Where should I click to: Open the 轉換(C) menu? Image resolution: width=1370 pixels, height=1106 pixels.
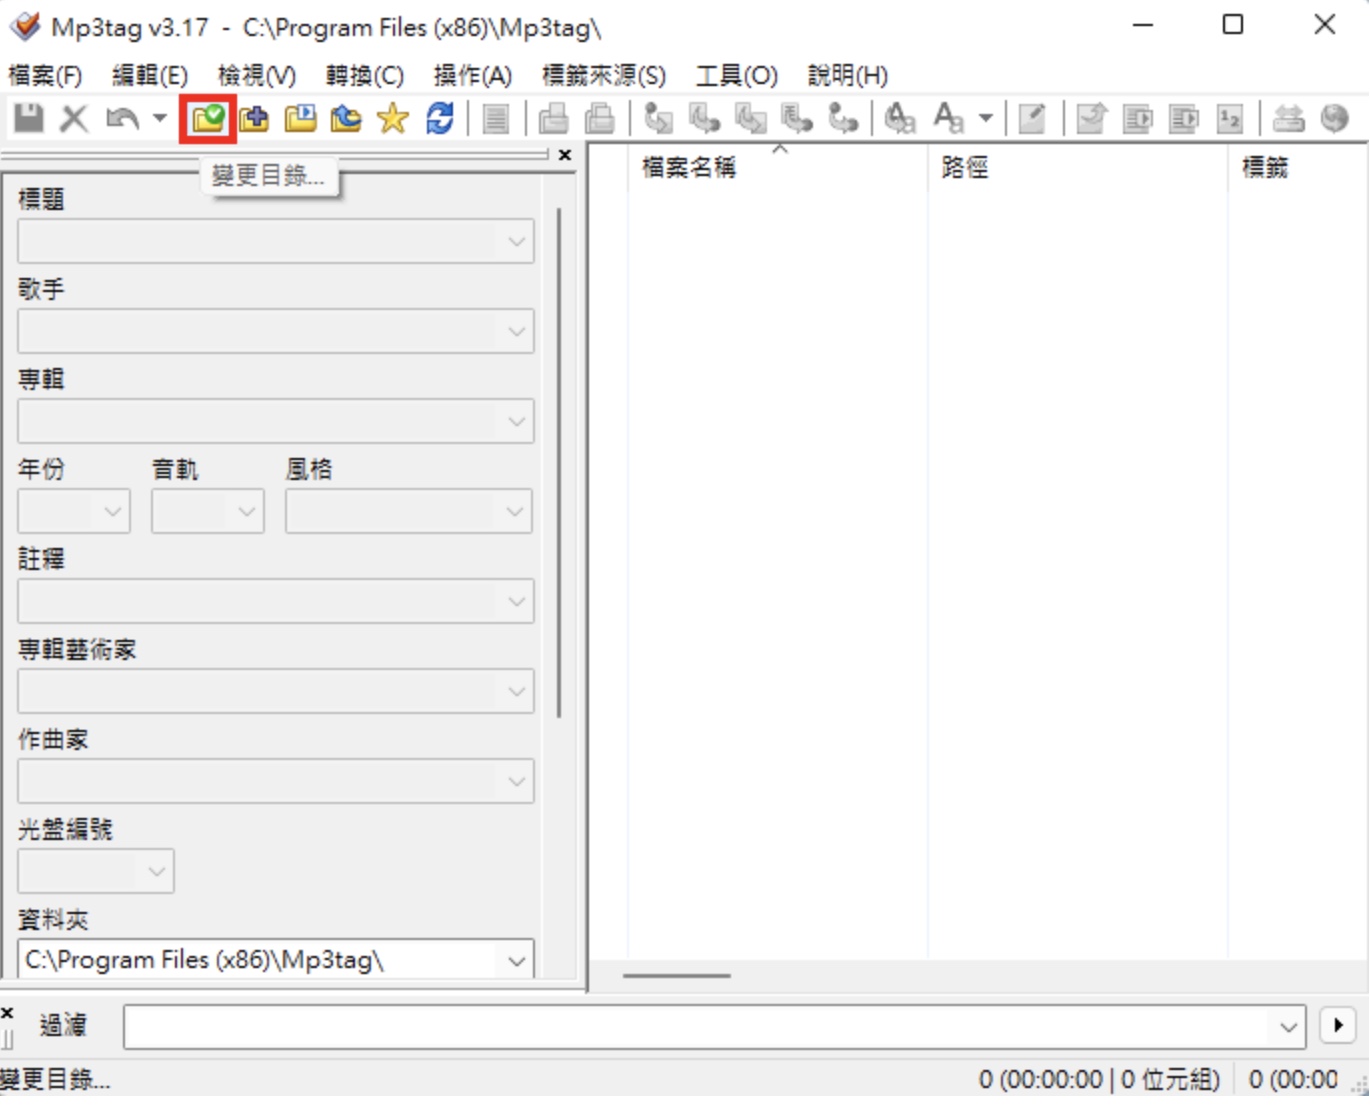tap(365, 75)
